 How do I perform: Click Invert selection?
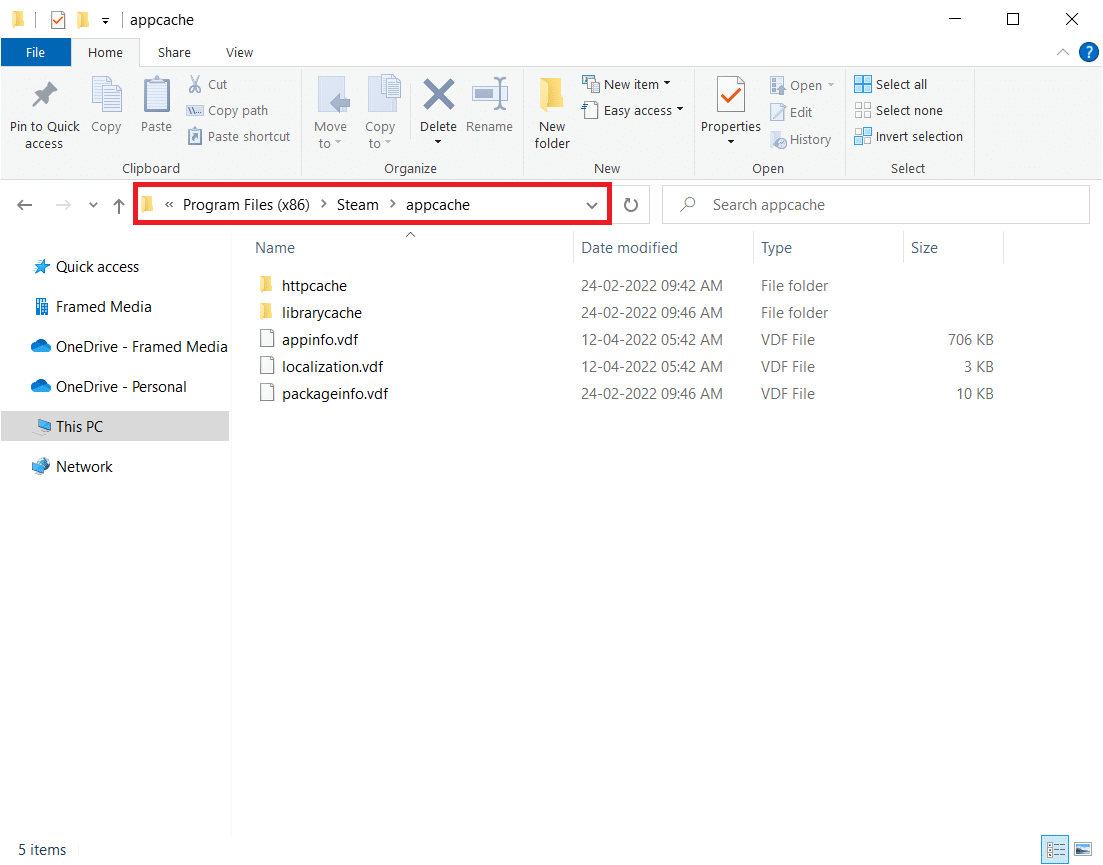908,136
